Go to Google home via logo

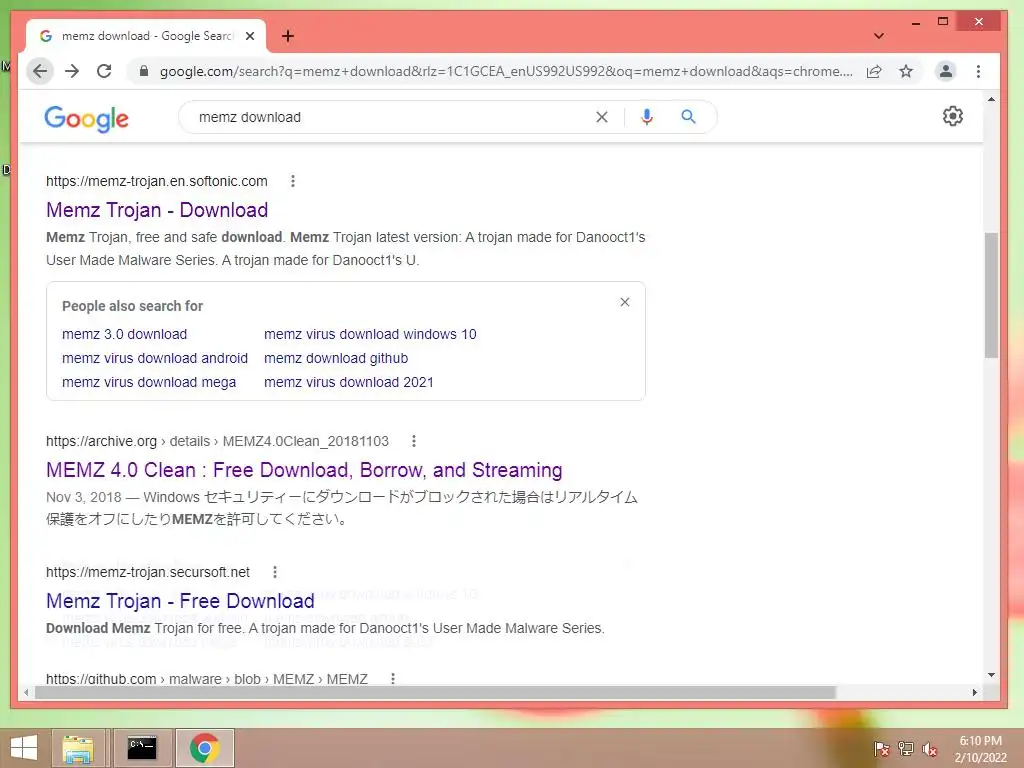pos(86,118)
